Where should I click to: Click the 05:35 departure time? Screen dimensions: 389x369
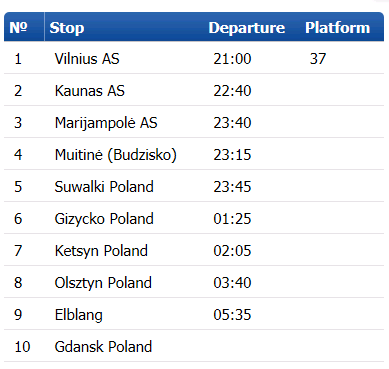232,315
